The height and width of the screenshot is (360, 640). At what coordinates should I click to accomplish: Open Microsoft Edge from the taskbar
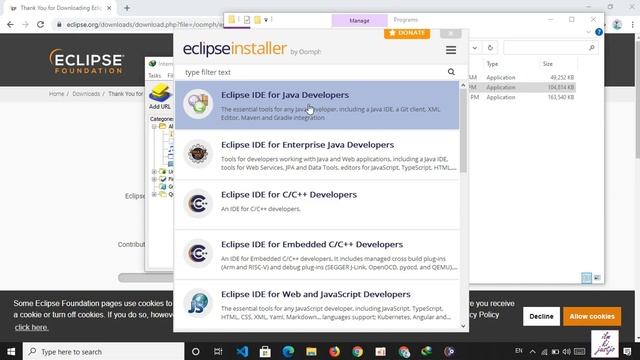coord(288,351)
